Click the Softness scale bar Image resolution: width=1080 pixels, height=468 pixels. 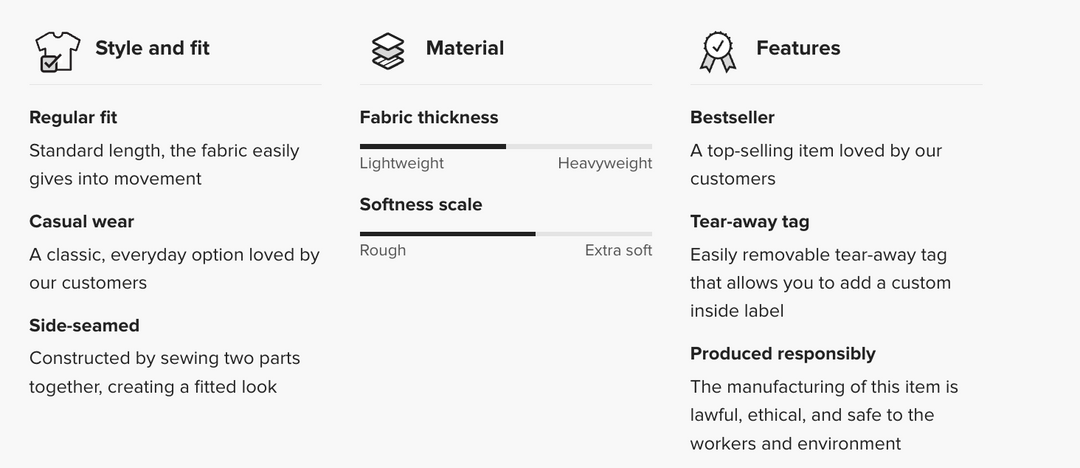pyautogui.click(x=505, y=233)
